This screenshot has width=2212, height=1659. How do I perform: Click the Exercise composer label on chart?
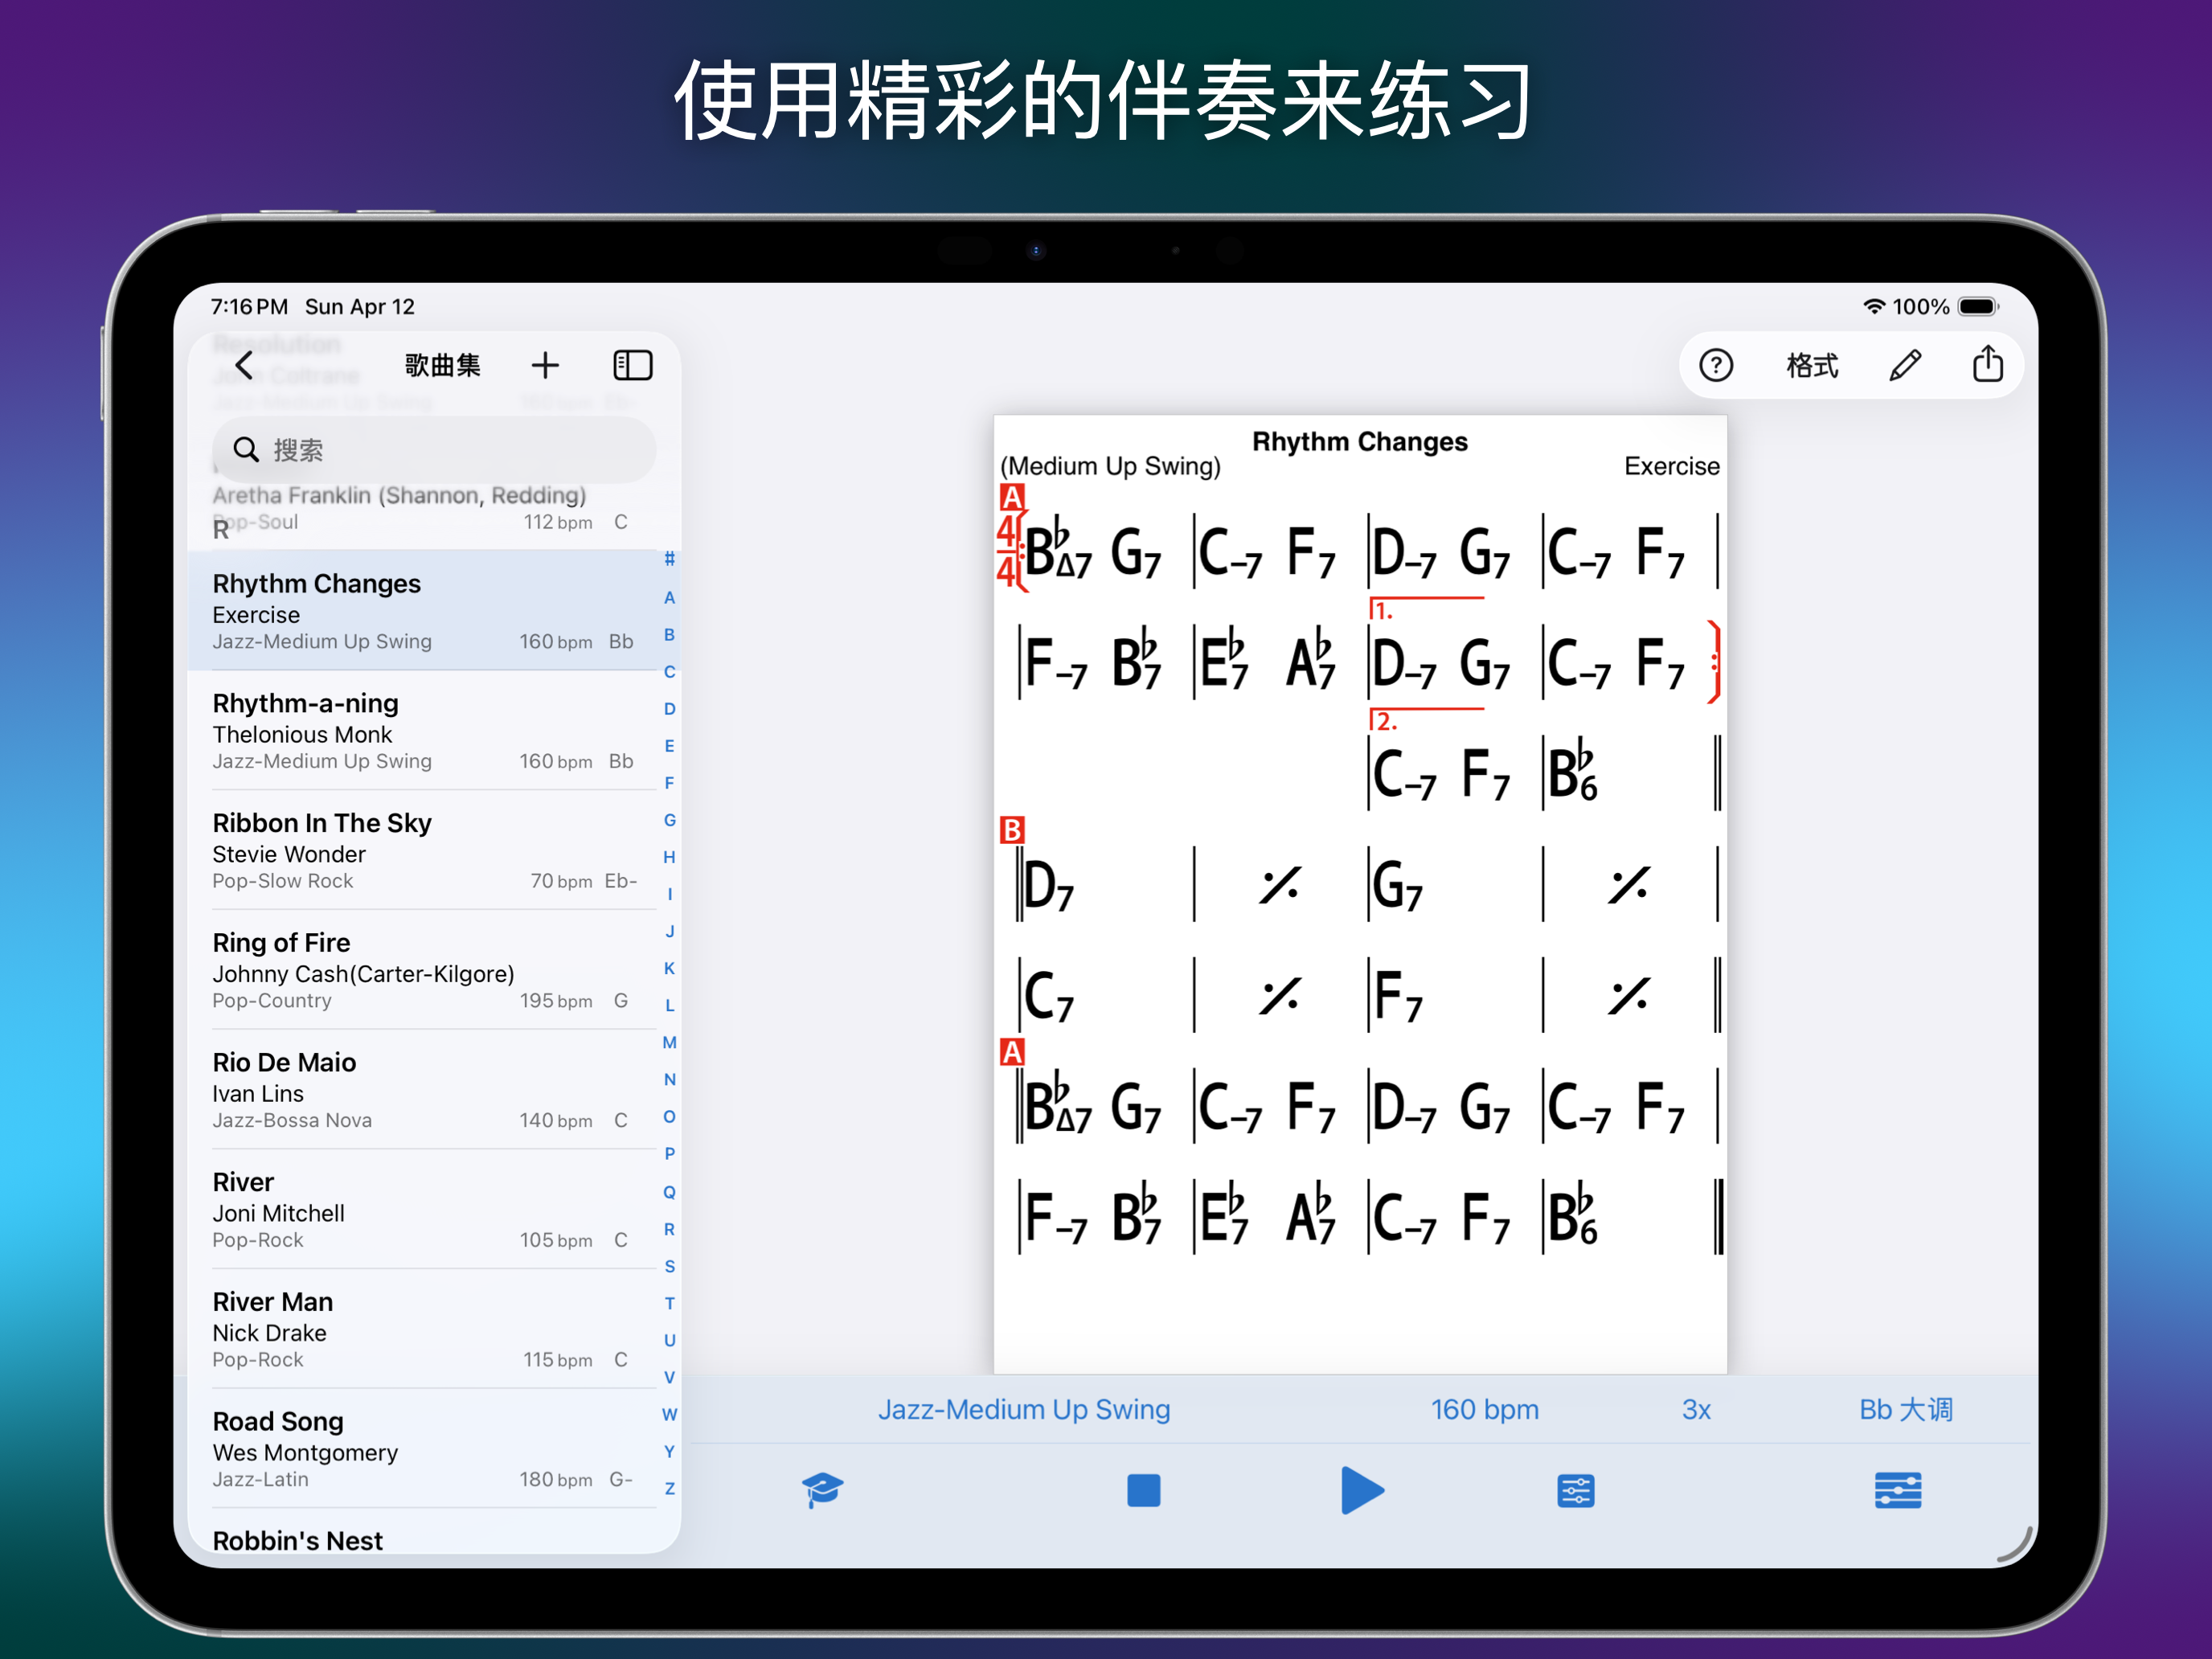(x=1671, y=466)
